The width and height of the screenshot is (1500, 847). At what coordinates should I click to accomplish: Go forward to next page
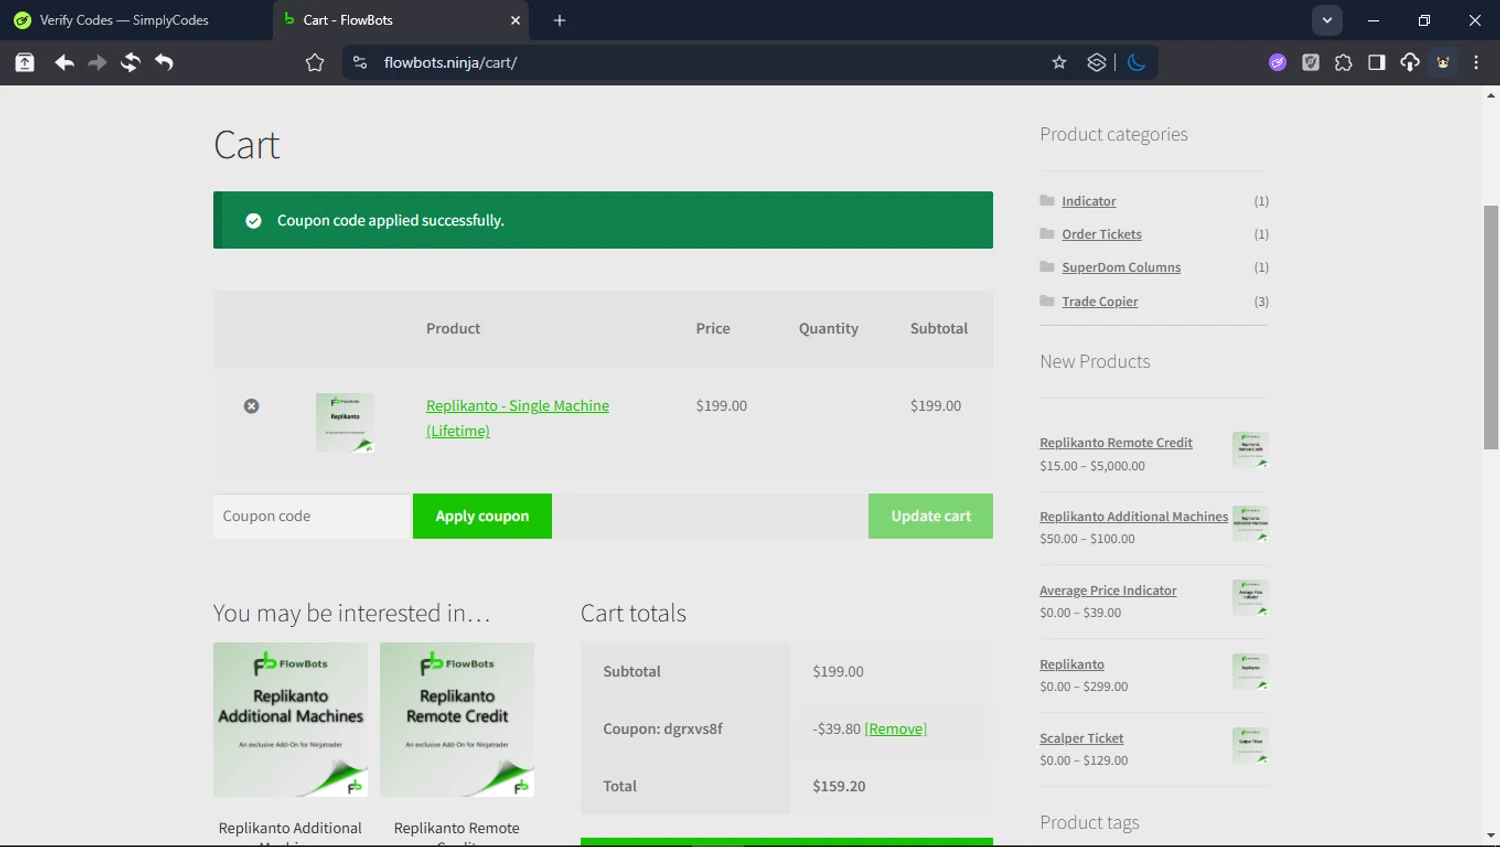coord(97,62)
